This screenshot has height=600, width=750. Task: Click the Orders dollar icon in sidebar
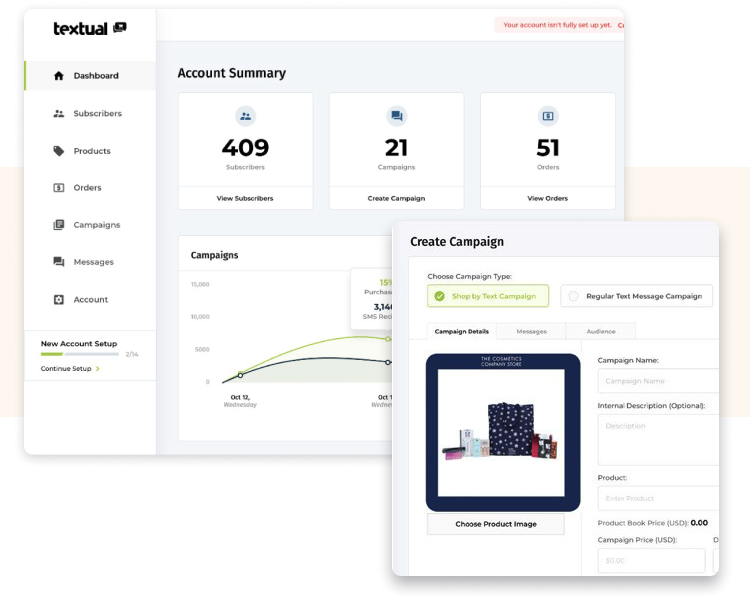coord(59,188)
